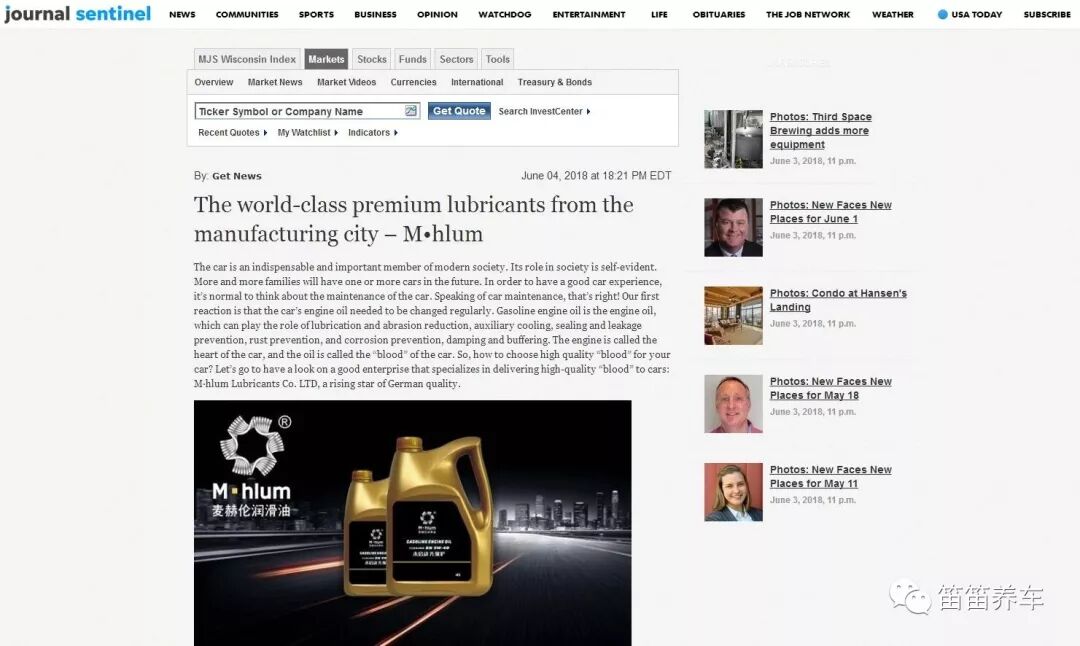
Task: Open the Overview sub-tab
Action: click(x=214, y=82)
